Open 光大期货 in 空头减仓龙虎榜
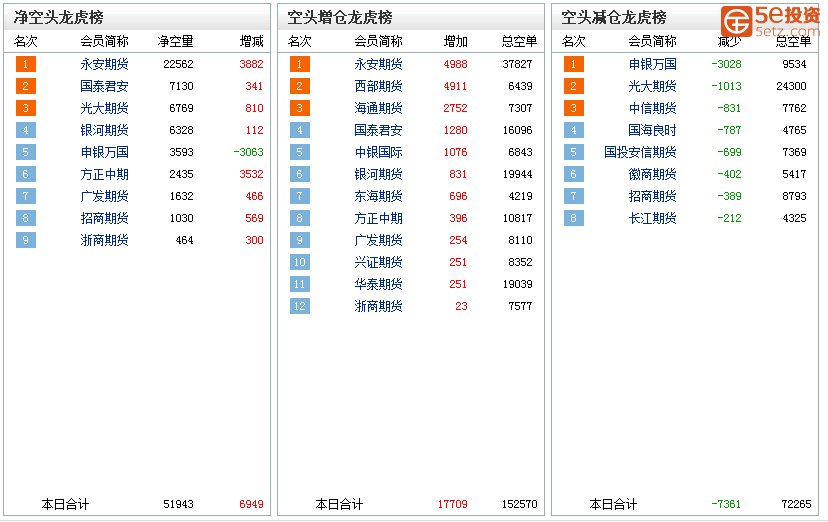 pos(652,86)
